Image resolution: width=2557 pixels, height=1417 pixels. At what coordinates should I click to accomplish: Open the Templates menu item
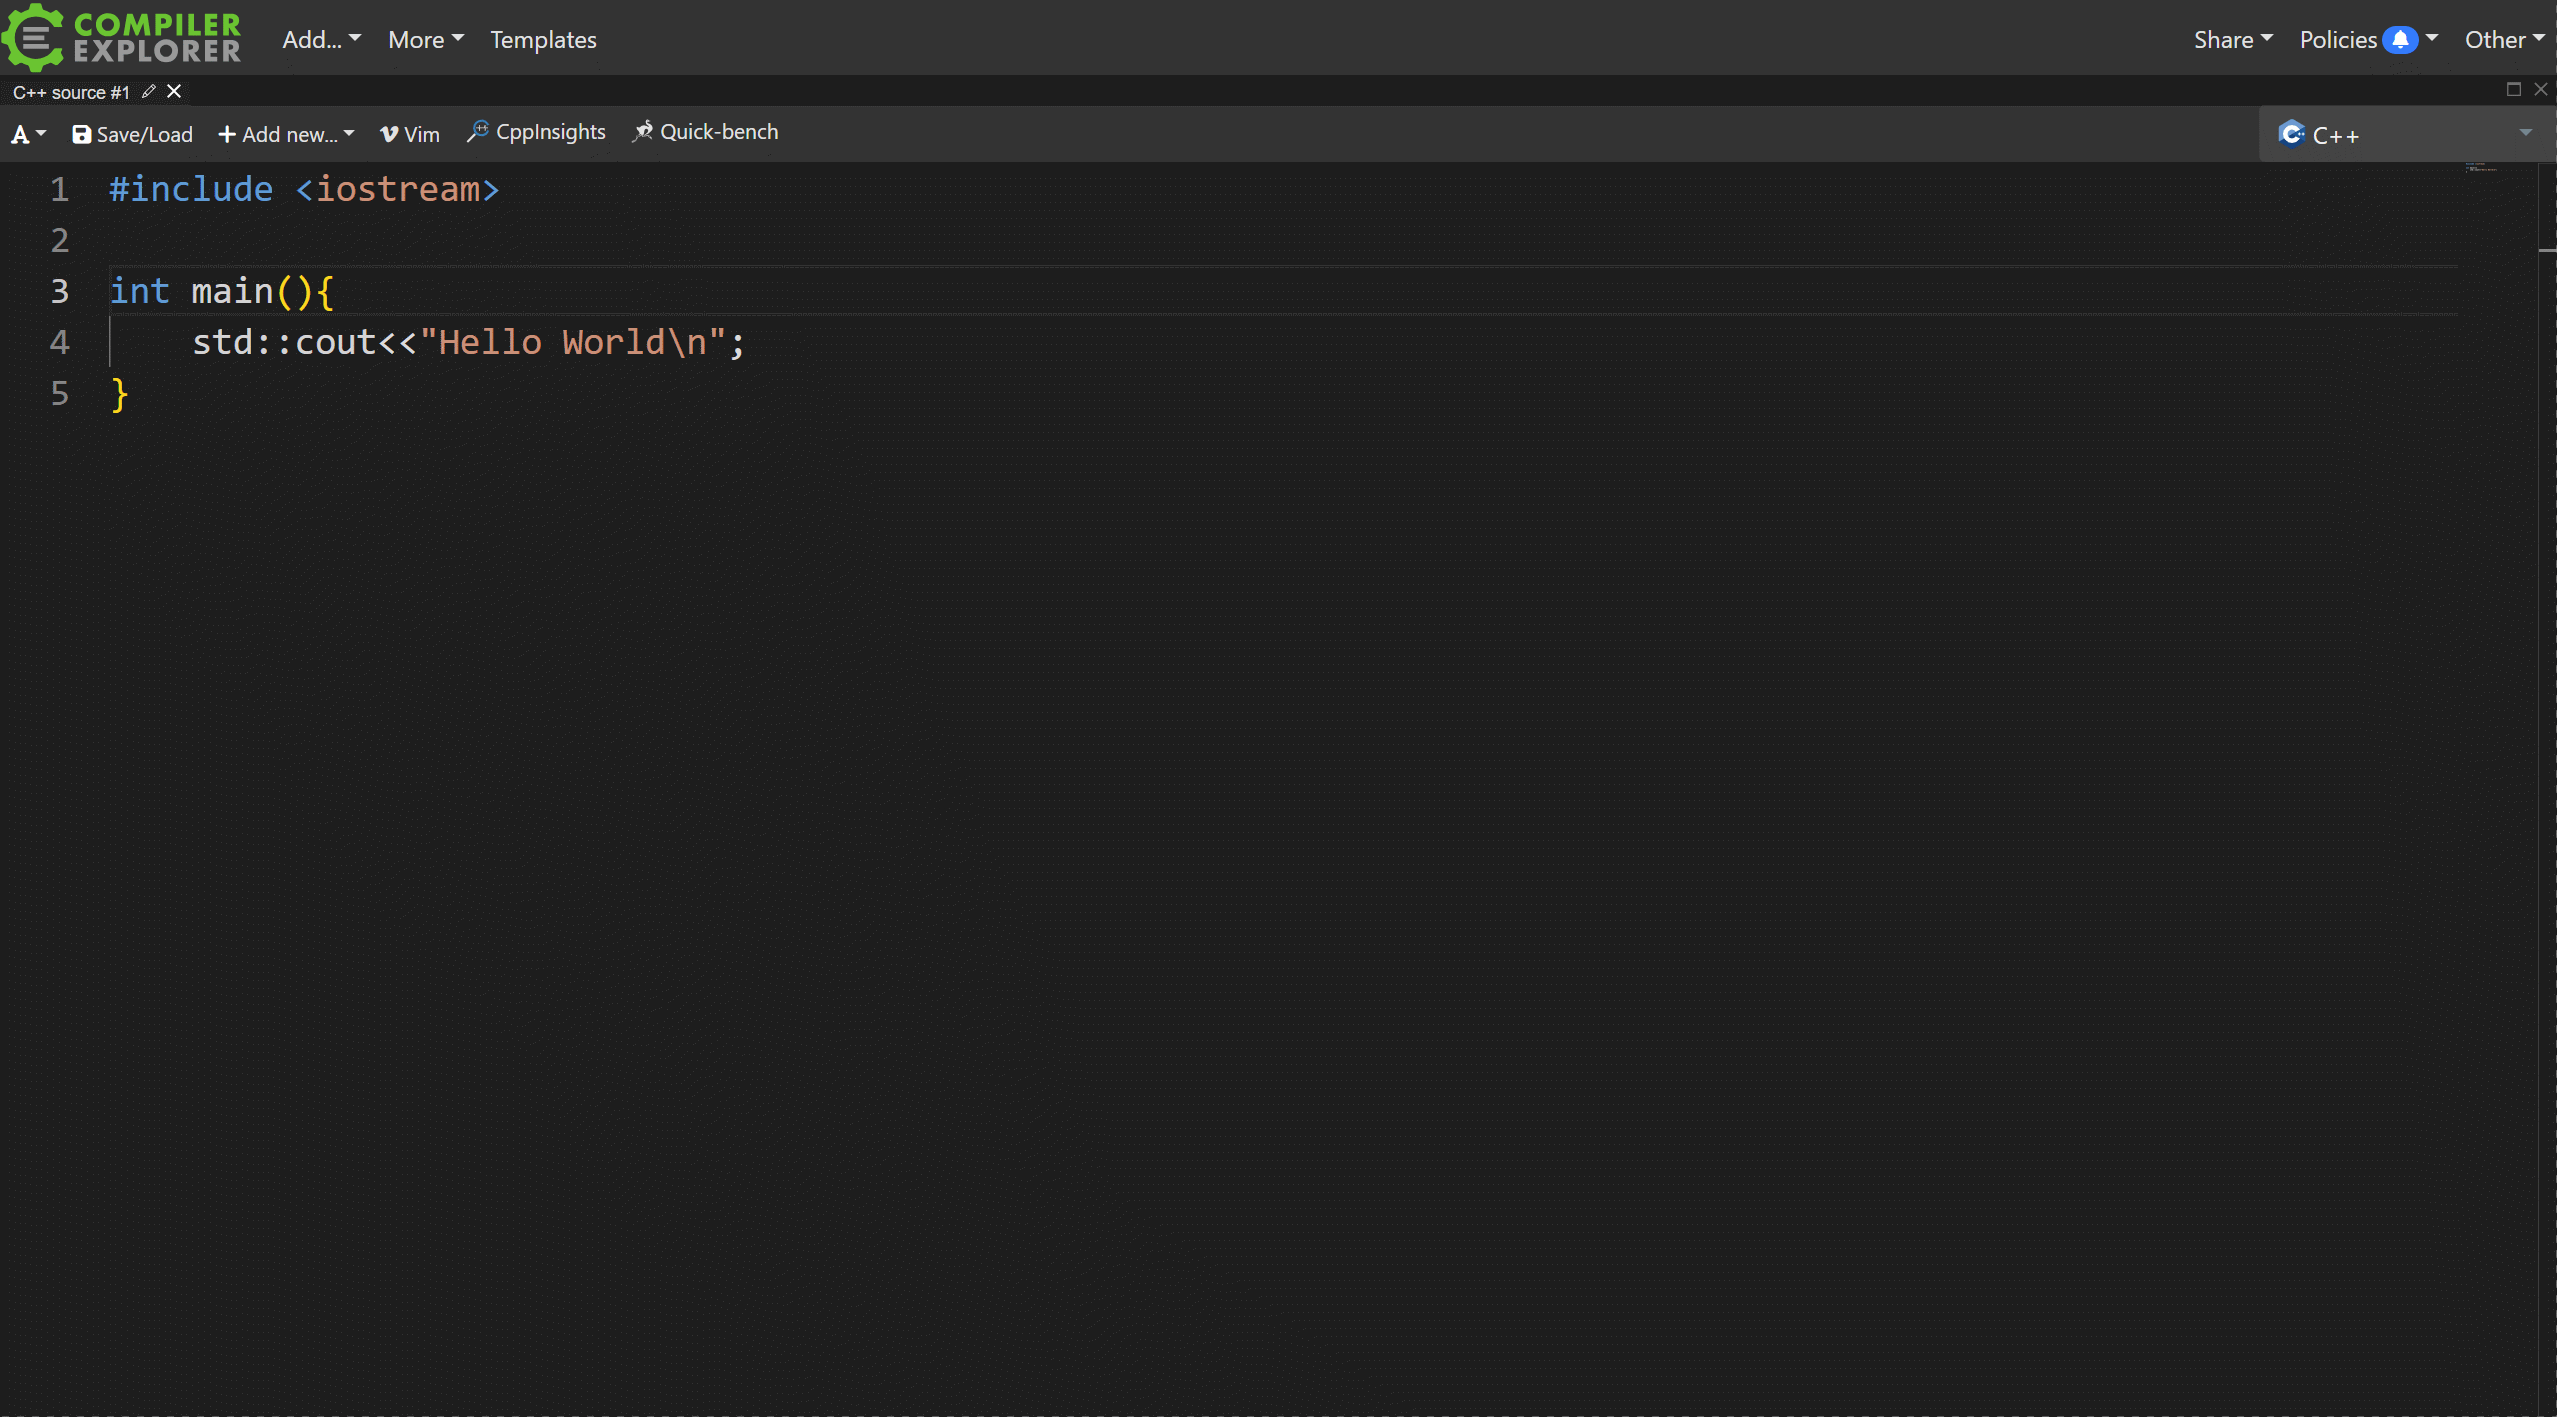pos(543,40)
